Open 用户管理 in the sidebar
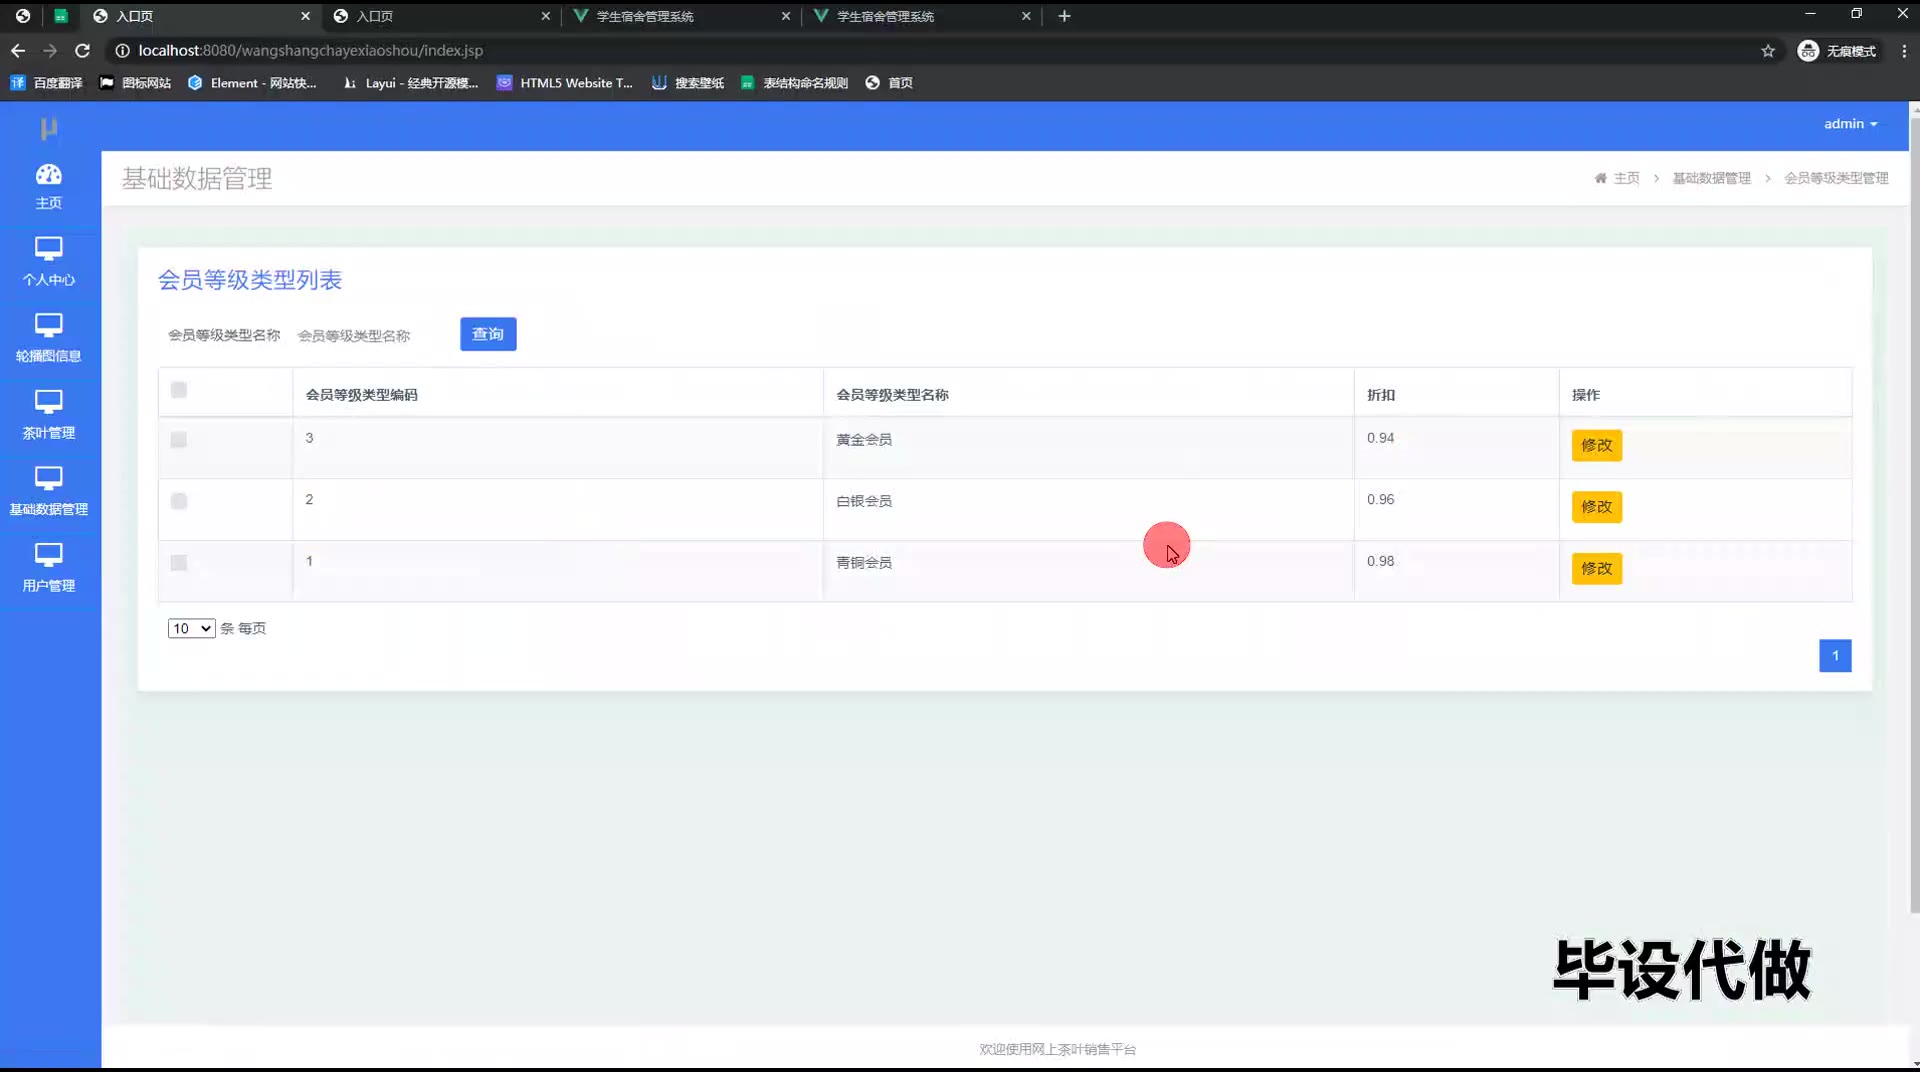This screenshot has height=1072, width=1920. tap(48, 568)
